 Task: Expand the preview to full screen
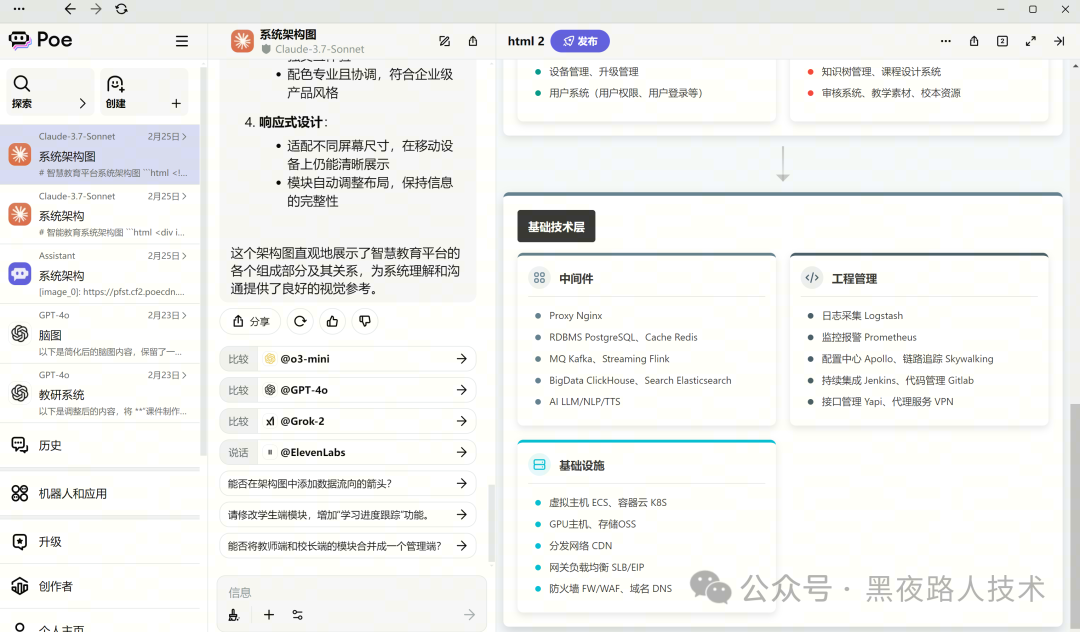click(x=1030, y=41)
